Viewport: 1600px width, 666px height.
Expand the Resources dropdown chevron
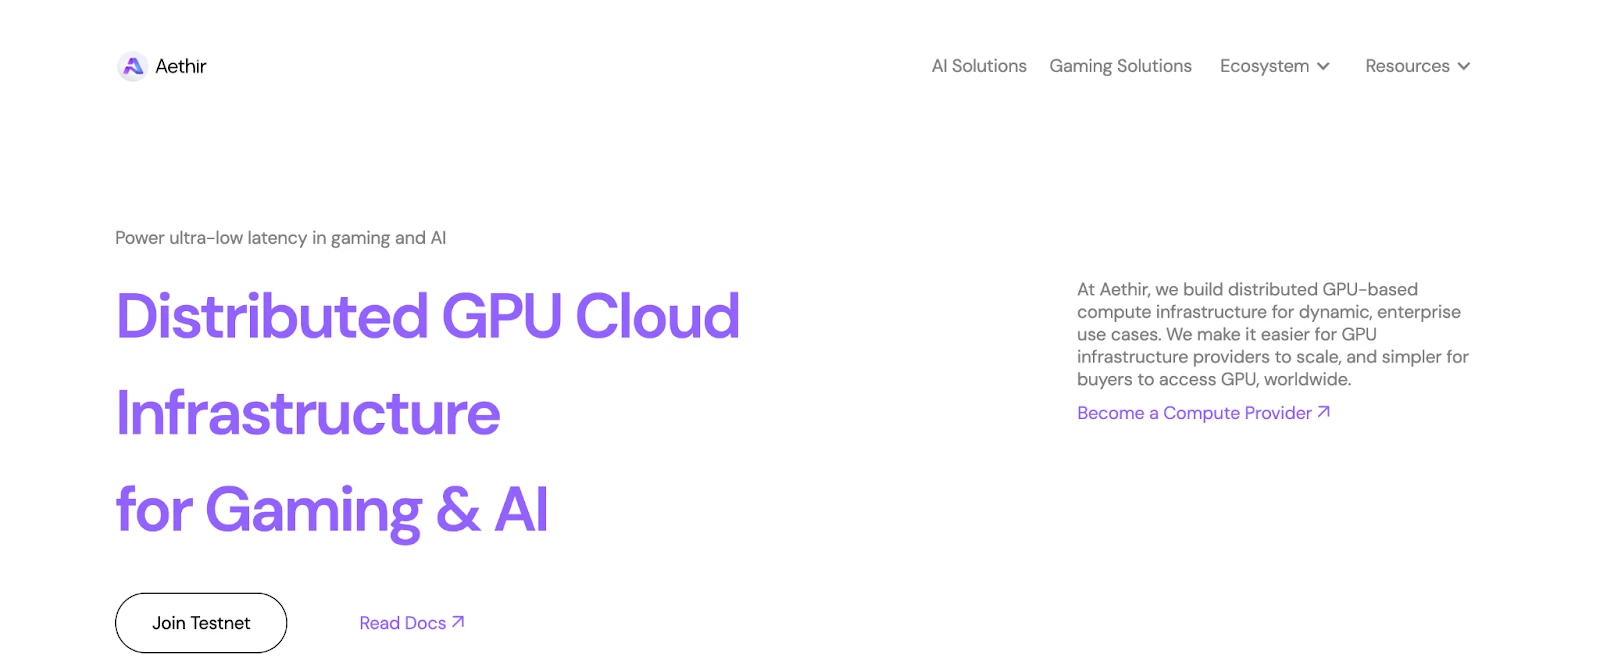coord(1464,66)
